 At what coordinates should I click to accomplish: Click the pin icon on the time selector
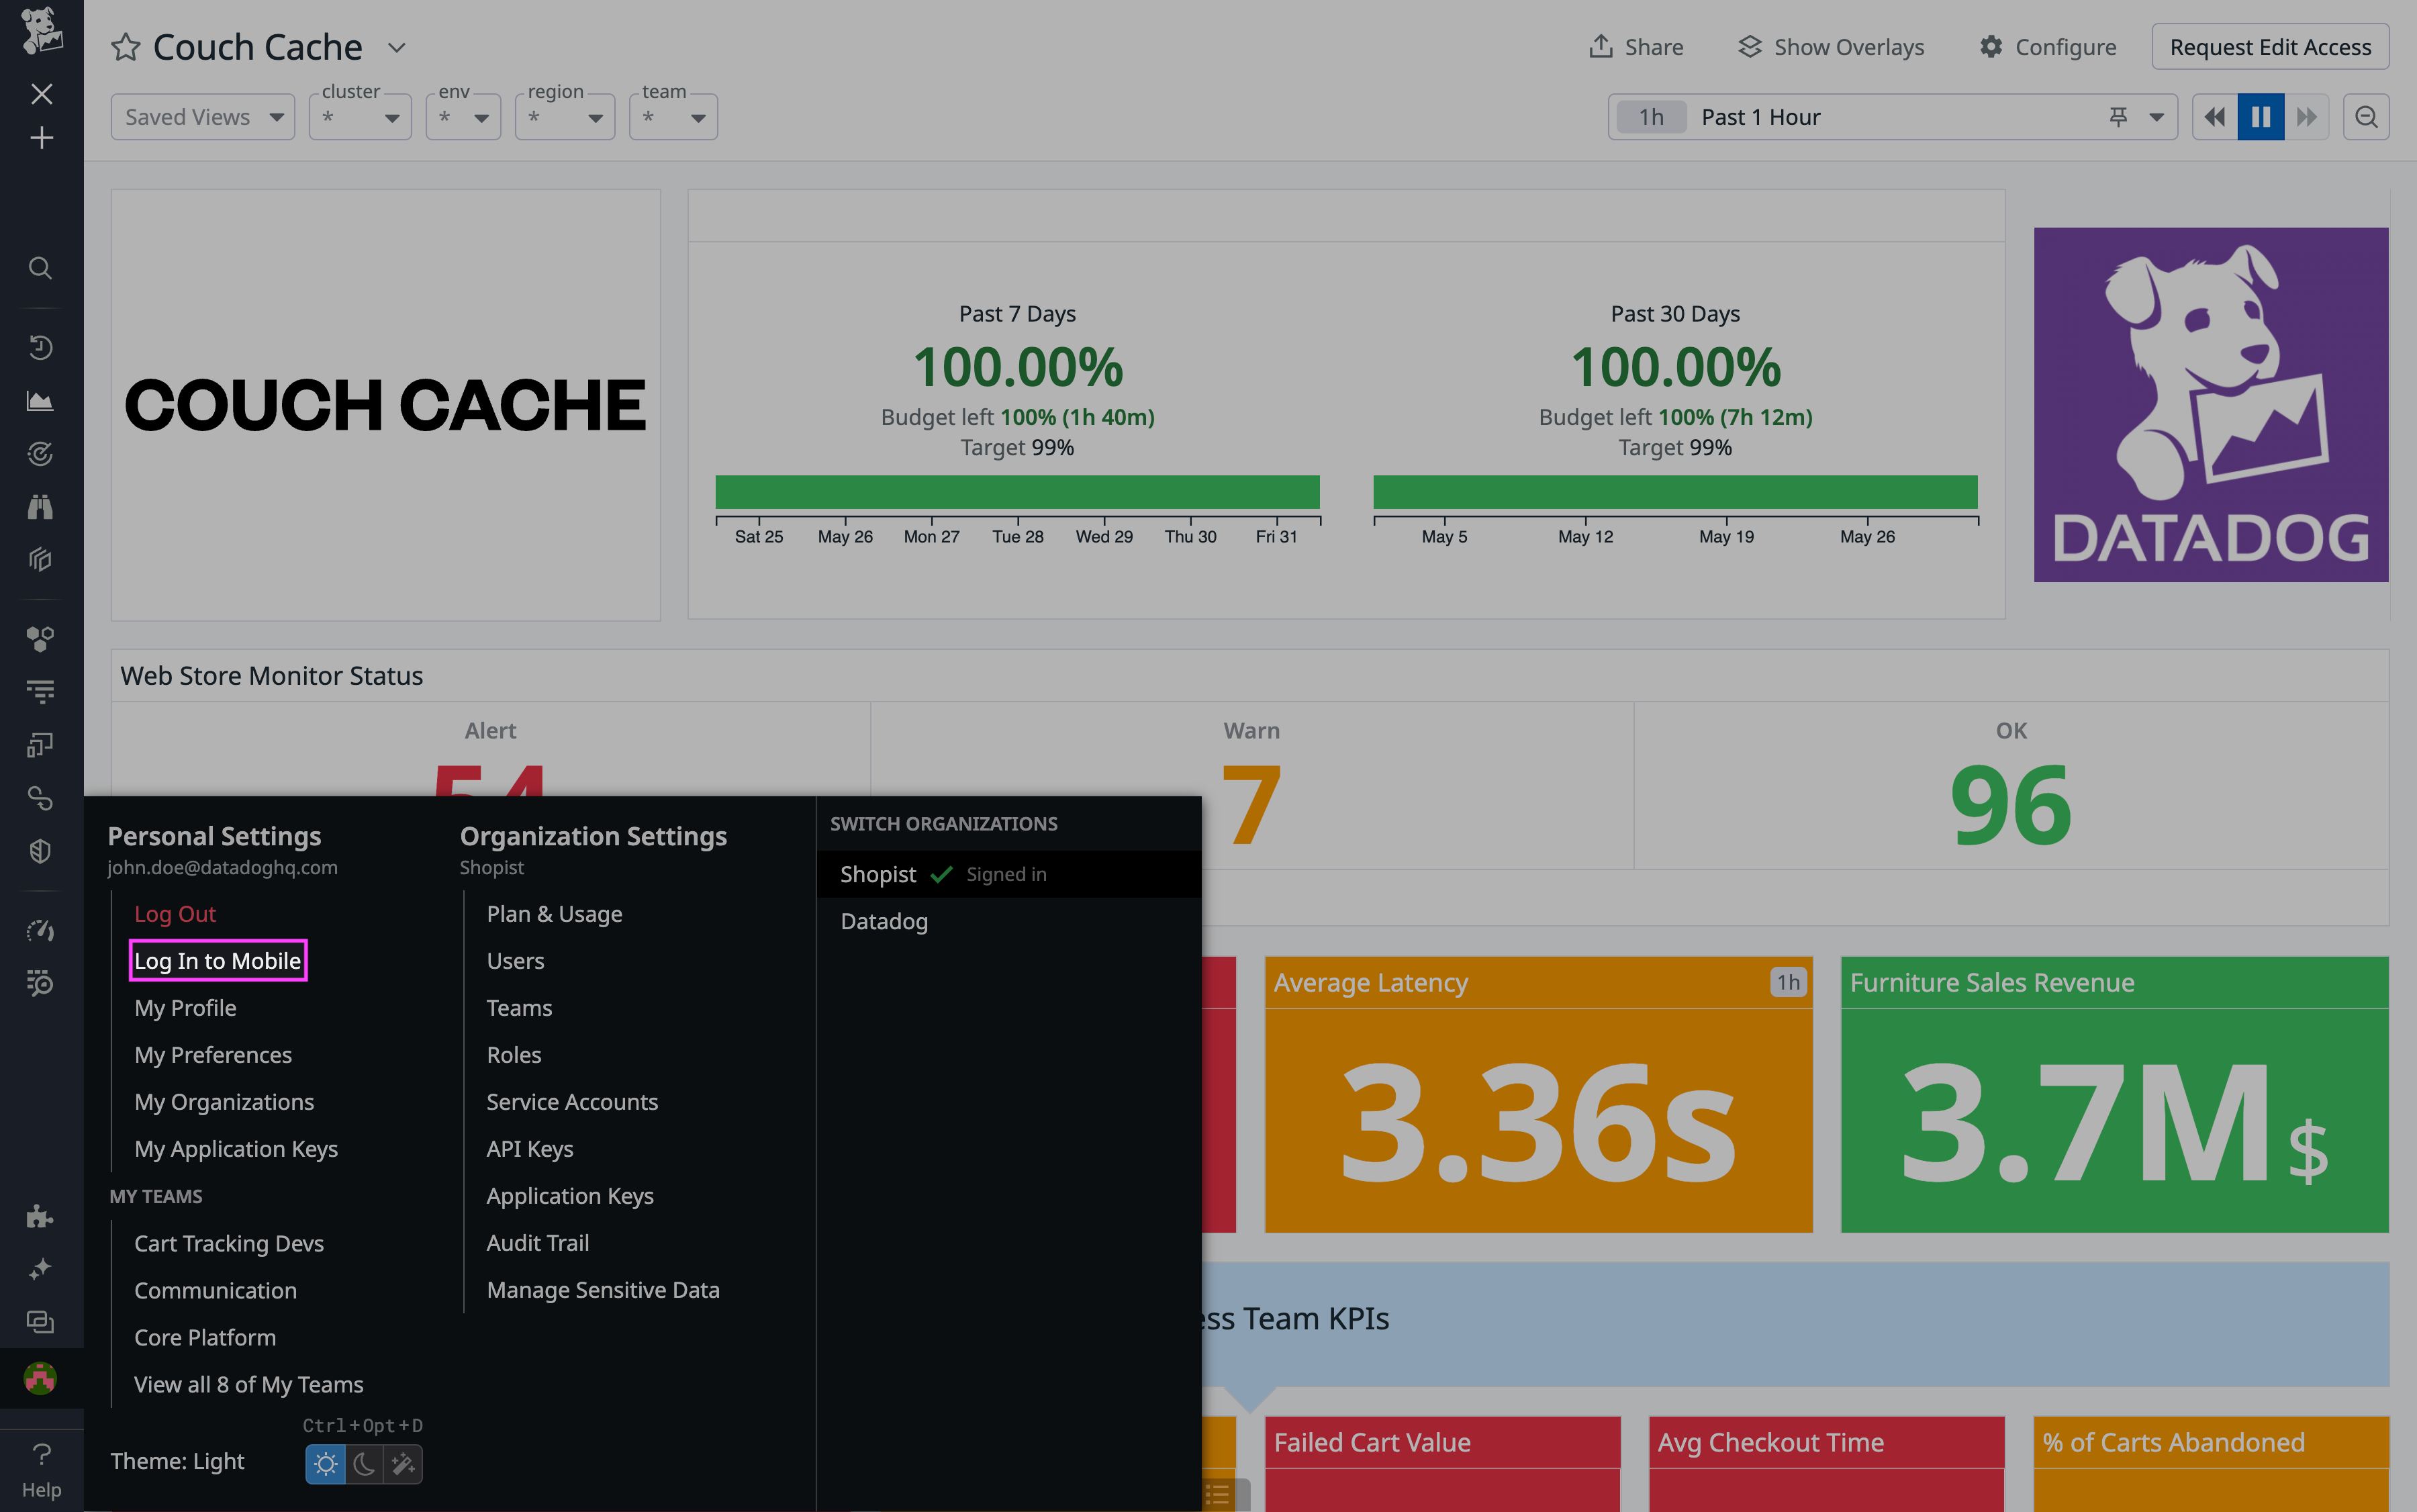[x=2118, y=116]
